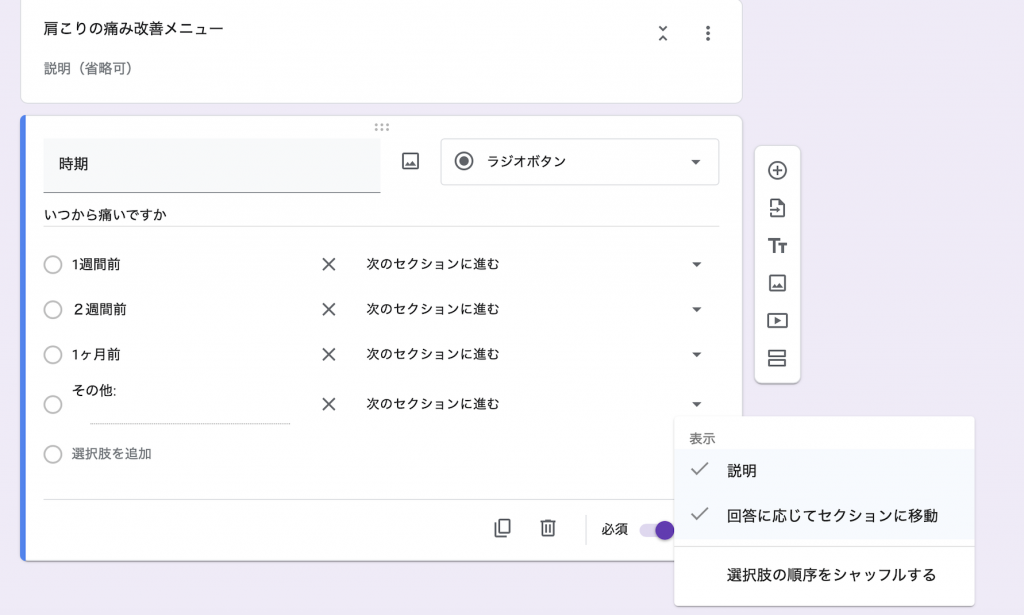This screenshot has height=615, width=1024.
Task: Open section dropdown for 2週間前 option
Action: click(697, 310)
